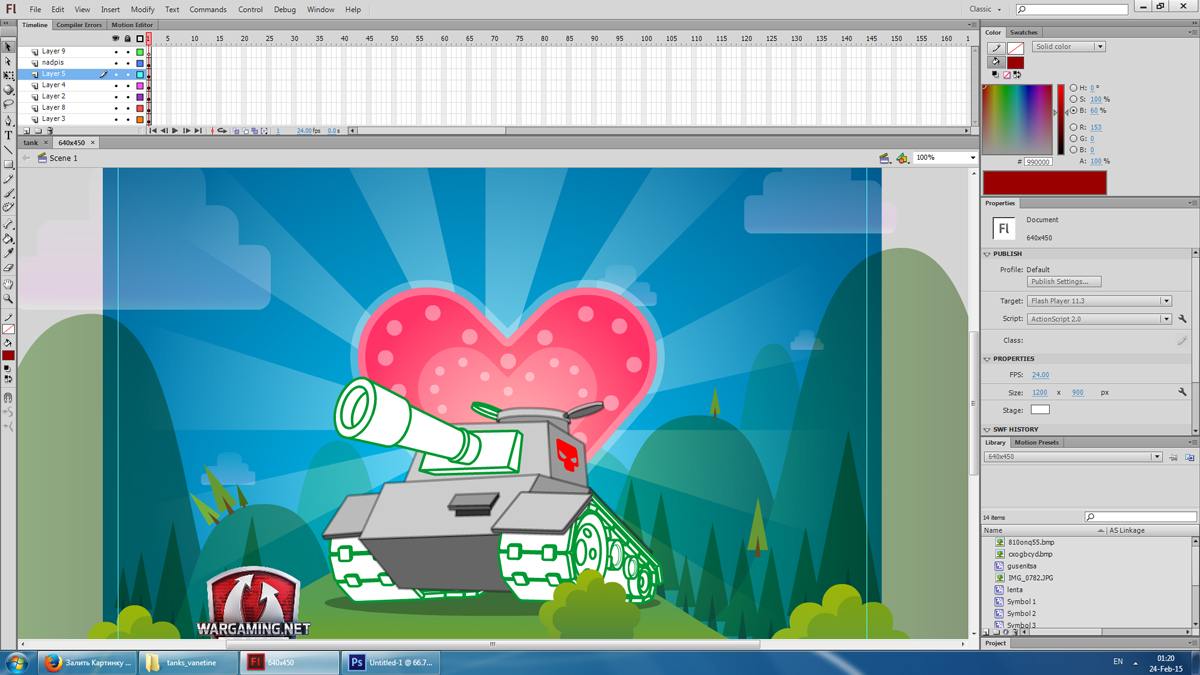Select the Free Transform tool
This screenshot has width=1200, height=675.
coord(8,75)
